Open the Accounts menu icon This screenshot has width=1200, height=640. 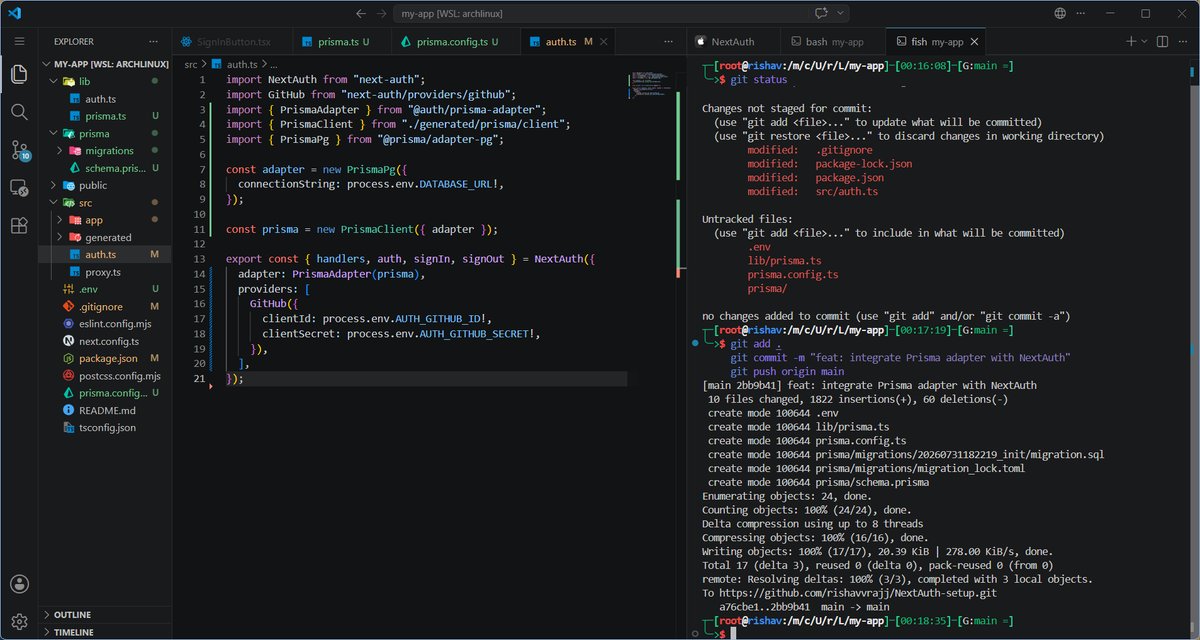19,584
